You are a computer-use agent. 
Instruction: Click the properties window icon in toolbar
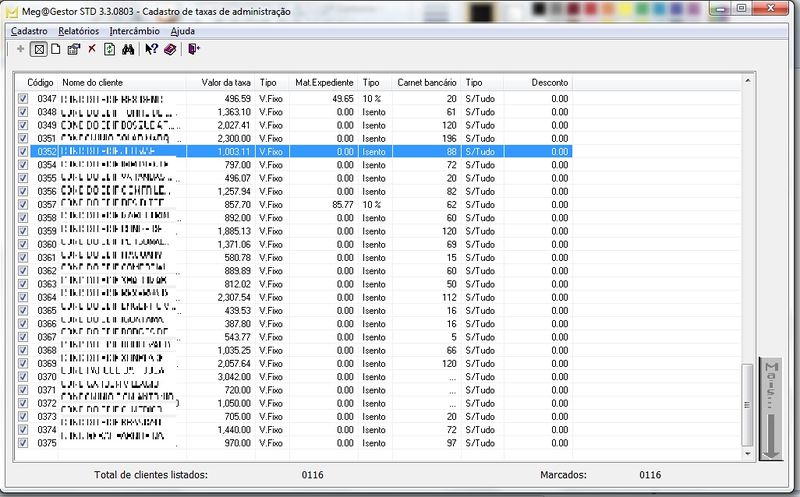(74, 48)
